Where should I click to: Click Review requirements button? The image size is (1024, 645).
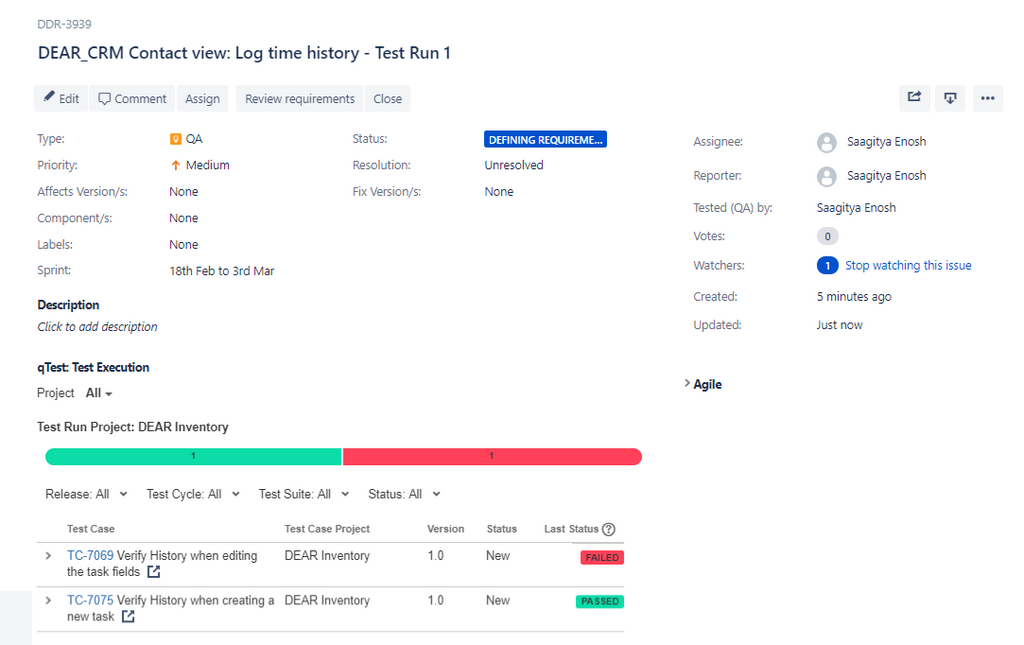click(x=300, y=99)
